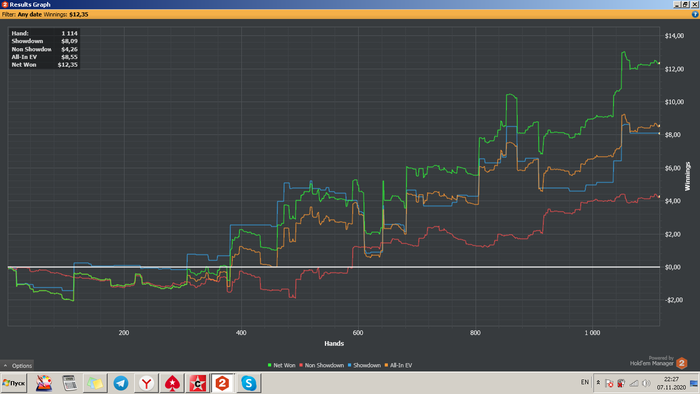
Task: Click the Results Graph title bar icon
Action: pos(4,4)
